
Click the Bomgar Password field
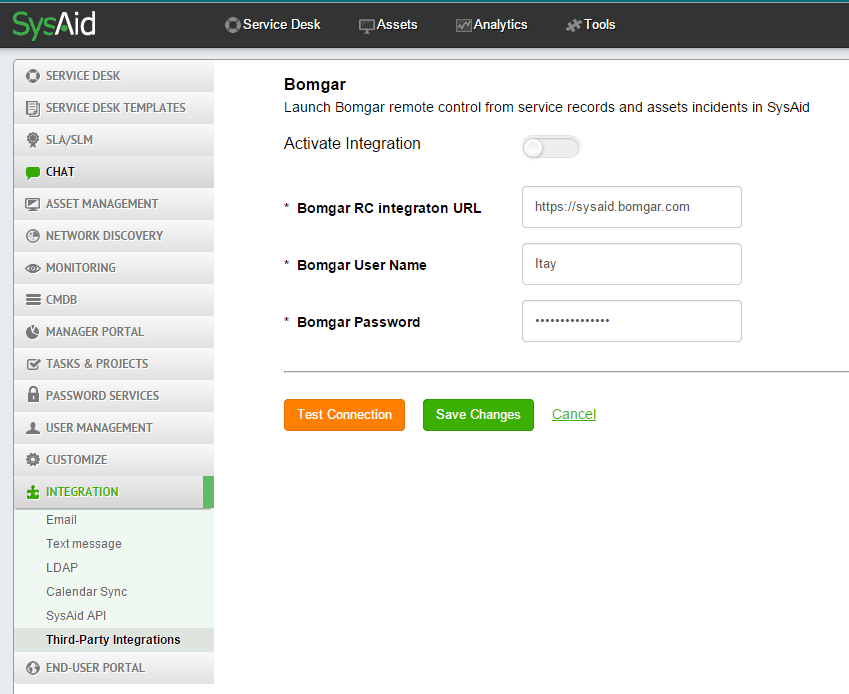pyautogui.click(x=632, y=320)
